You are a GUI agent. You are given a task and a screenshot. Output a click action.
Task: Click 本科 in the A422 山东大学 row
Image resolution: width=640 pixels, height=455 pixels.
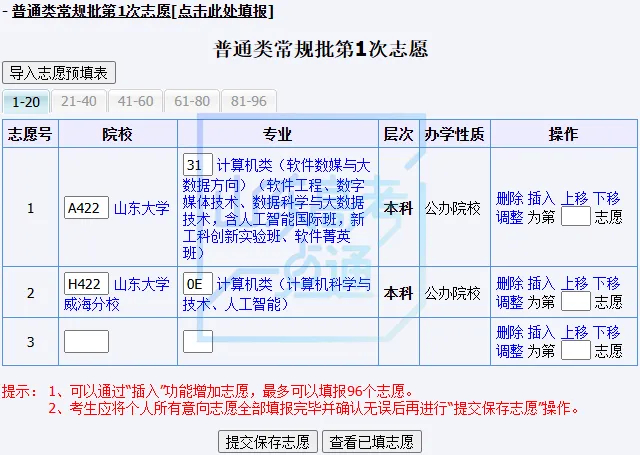click(x=398, y=208)
